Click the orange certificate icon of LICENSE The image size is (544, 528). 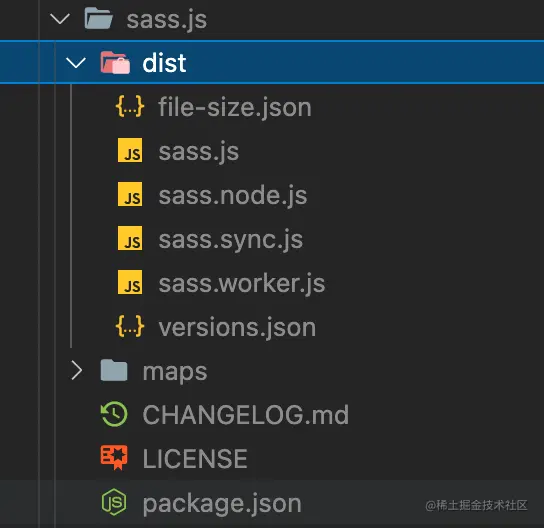[x=114, y=458]
